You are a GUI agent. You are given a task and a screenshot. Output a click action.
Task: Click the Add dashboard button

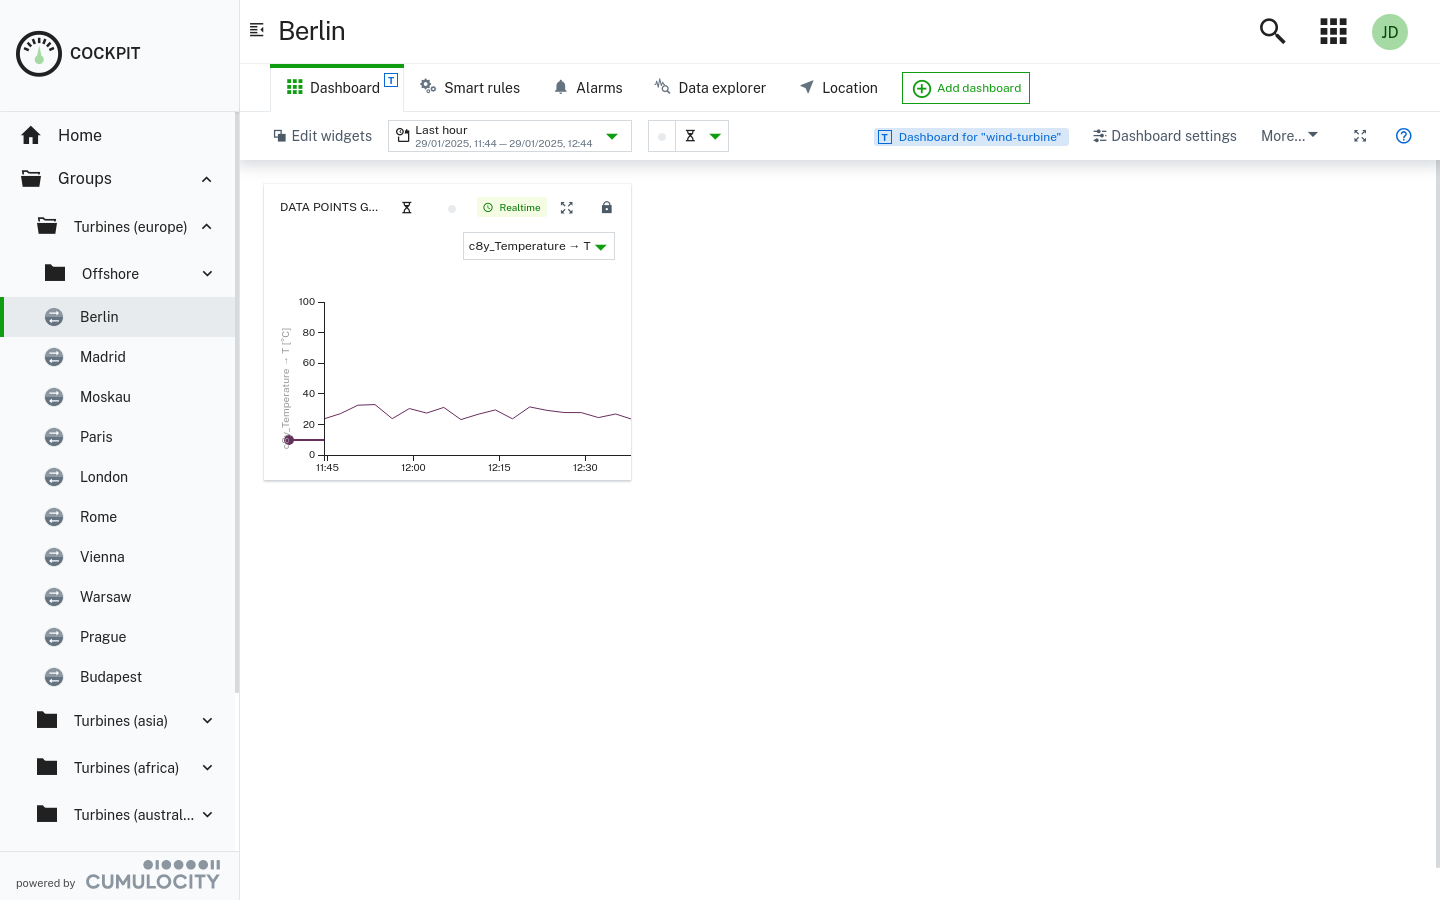click(x=965, y=88)
